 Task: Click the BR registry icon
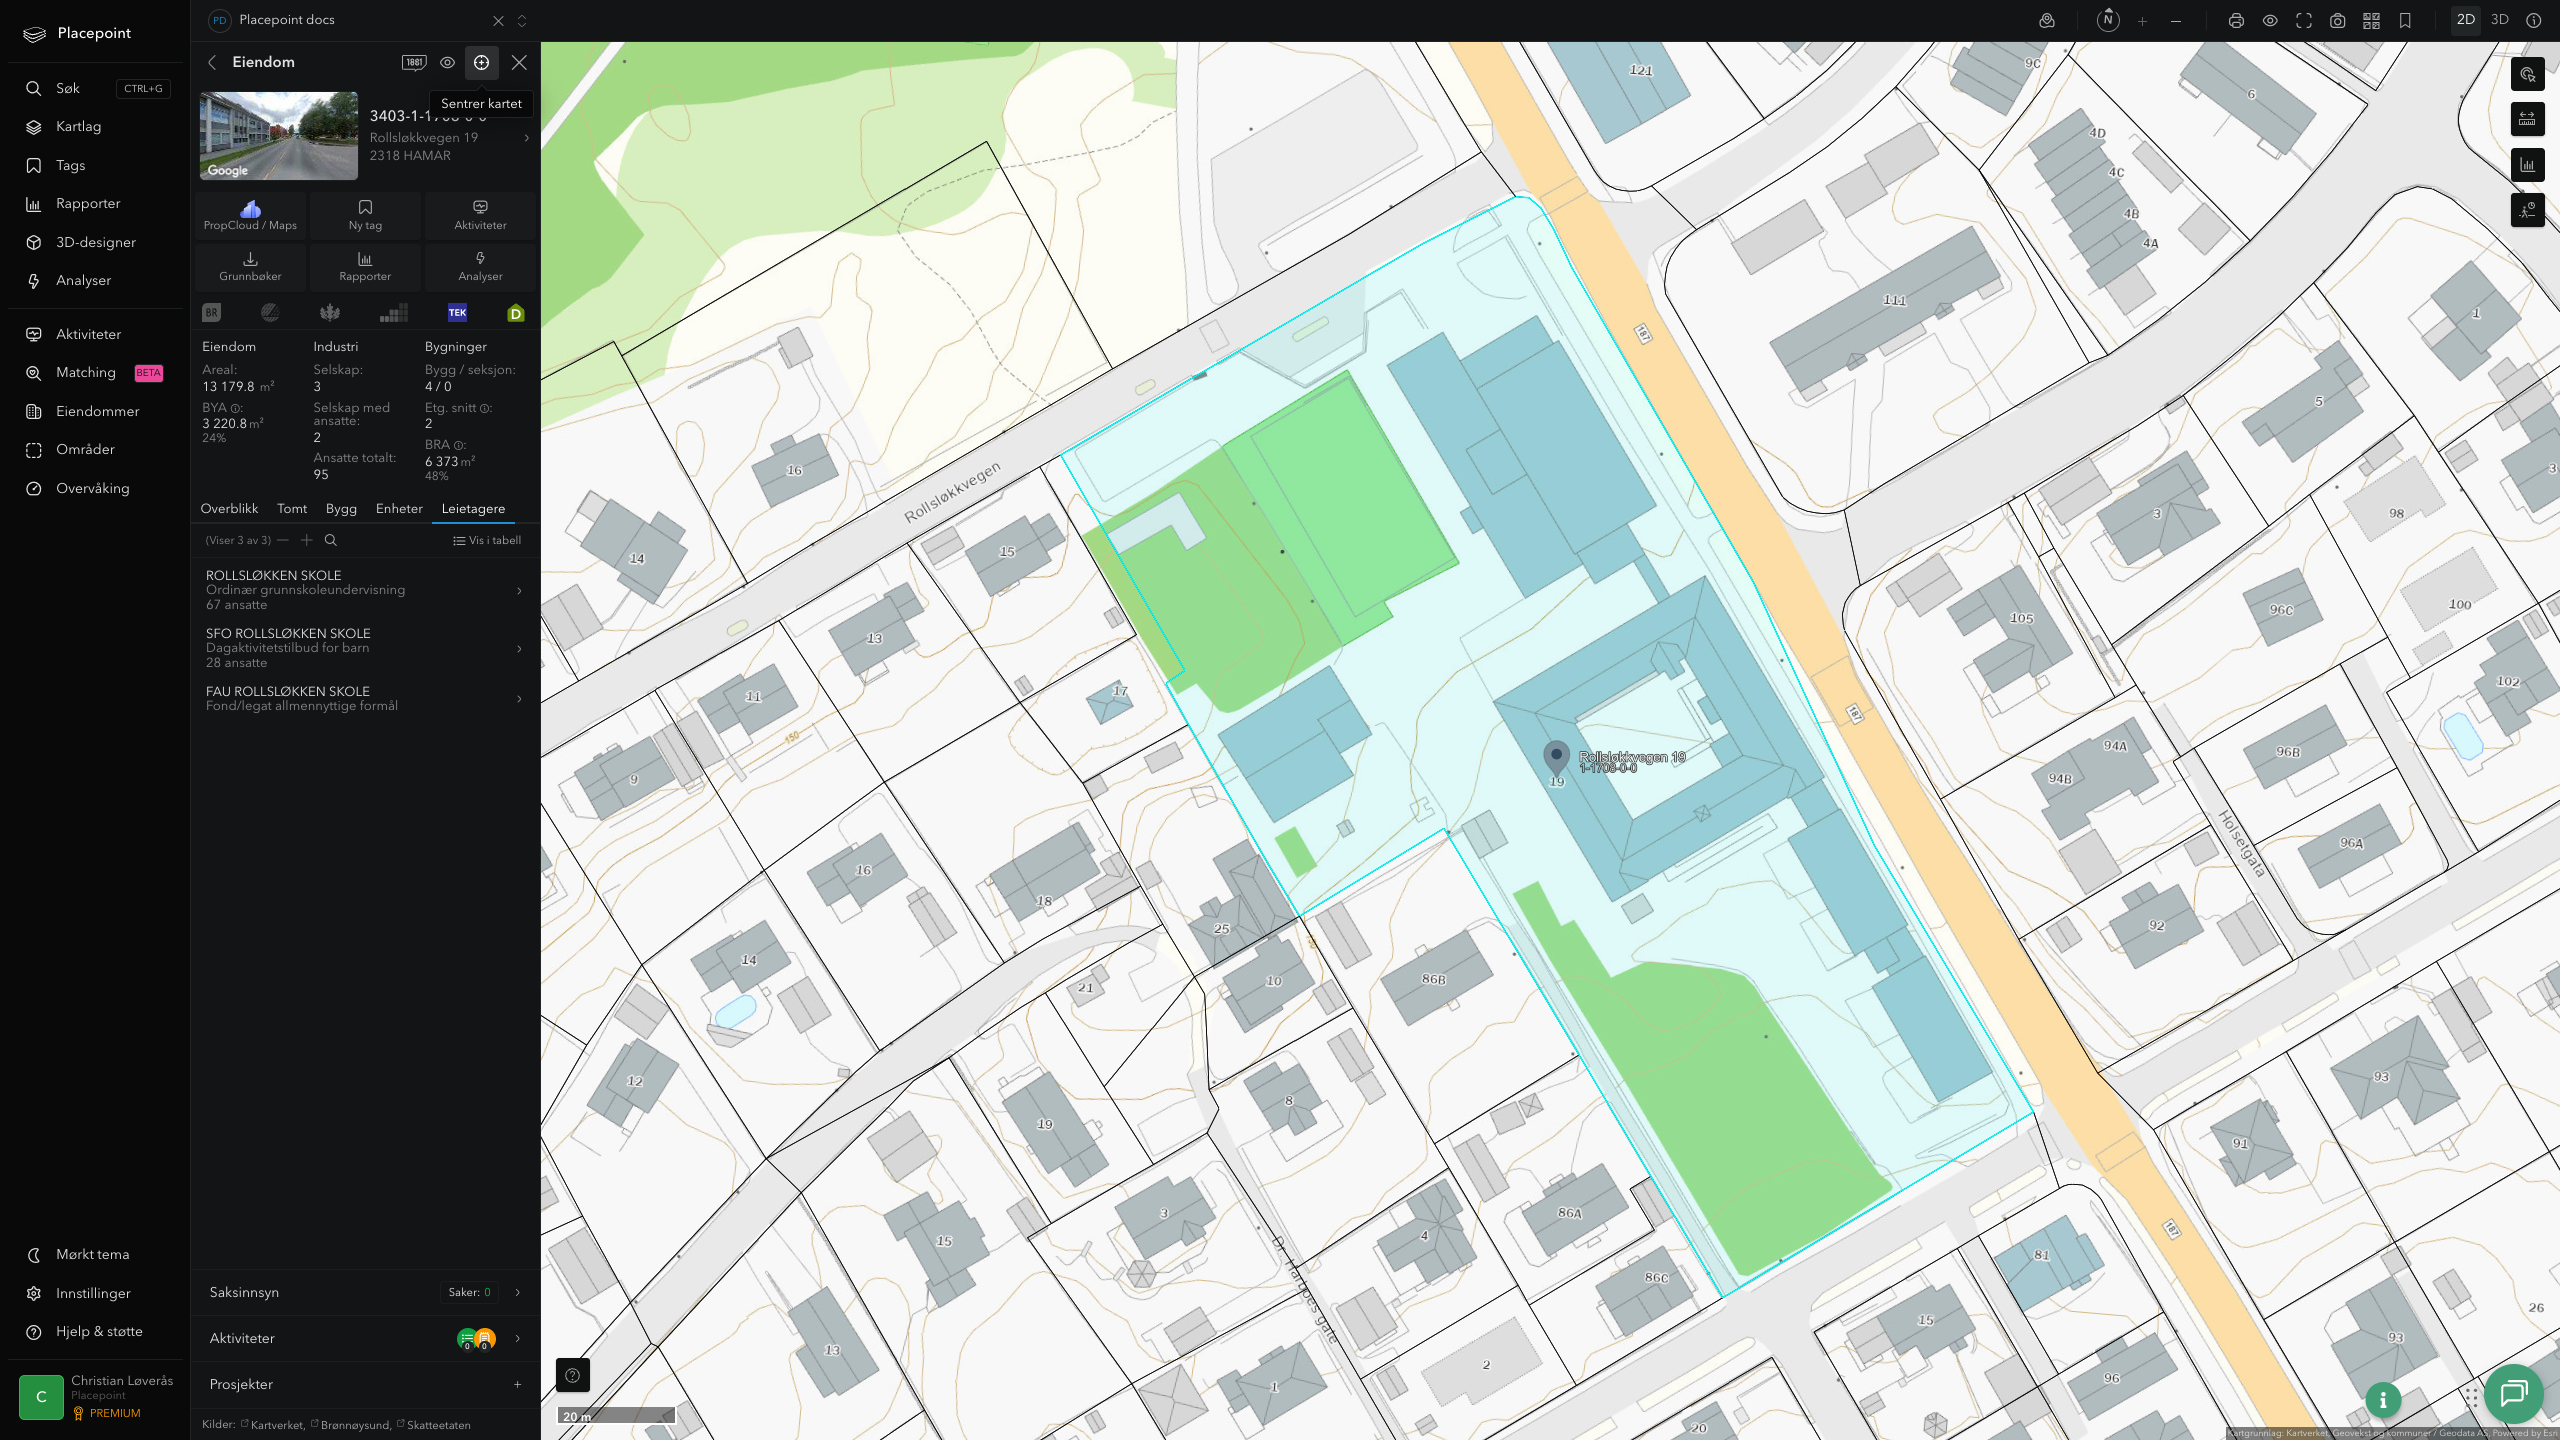pyautogui.click(x=211, y=313)
